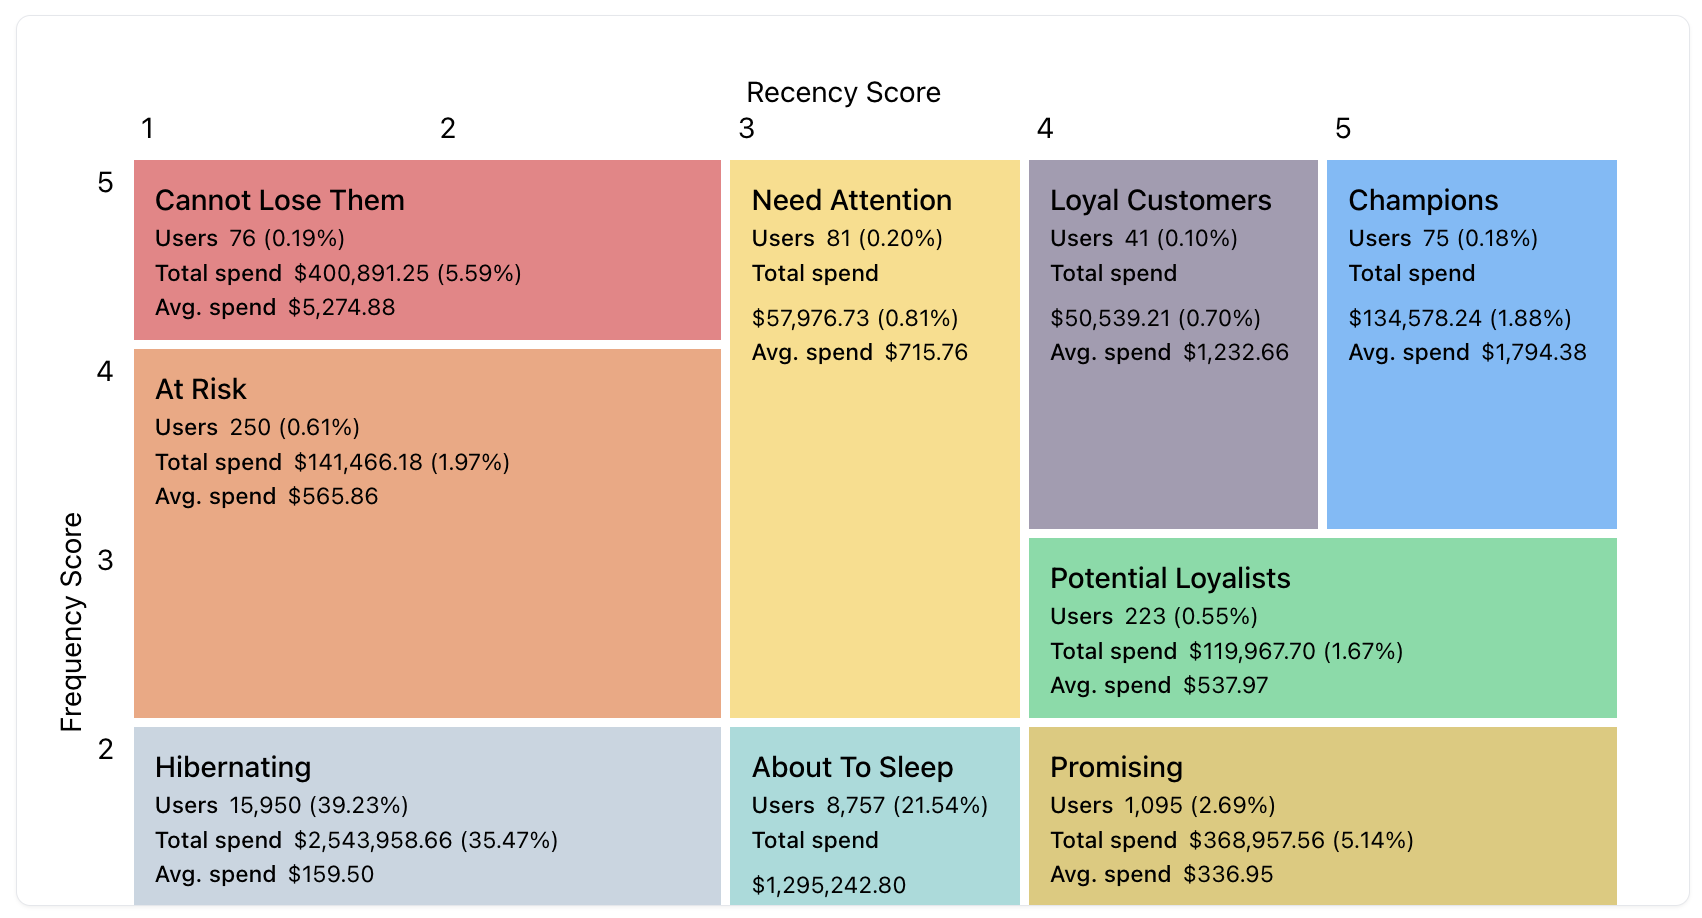
Task: Open the Potential Loyalists segment
Action: [x=1170, y=579]
